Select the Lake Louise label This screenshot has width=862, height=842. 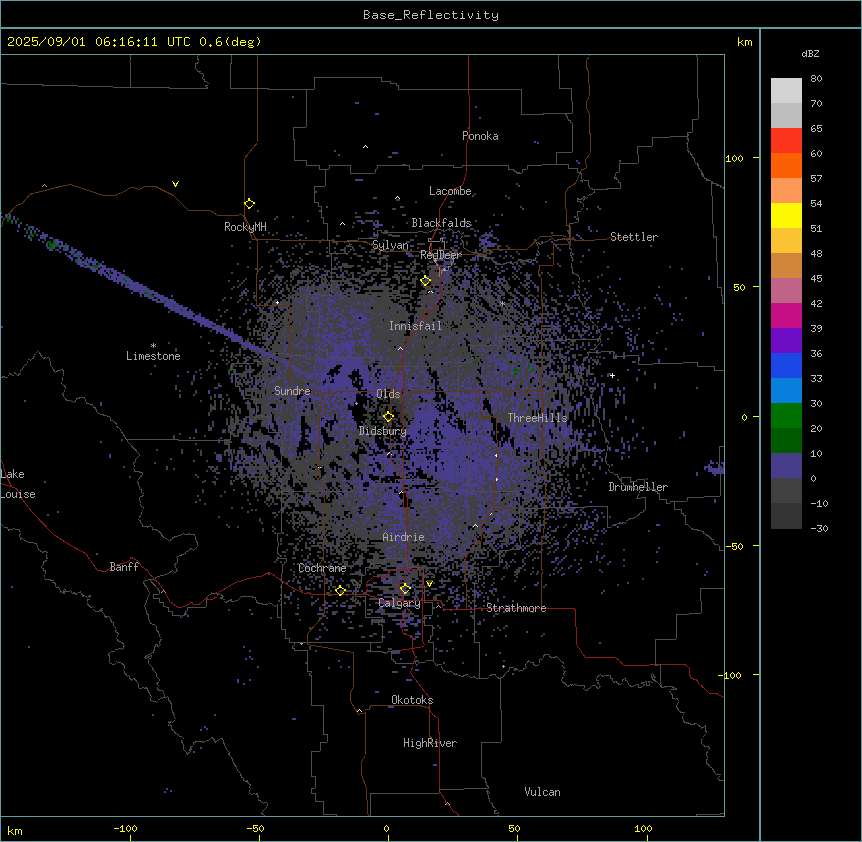tap(18, 484)
